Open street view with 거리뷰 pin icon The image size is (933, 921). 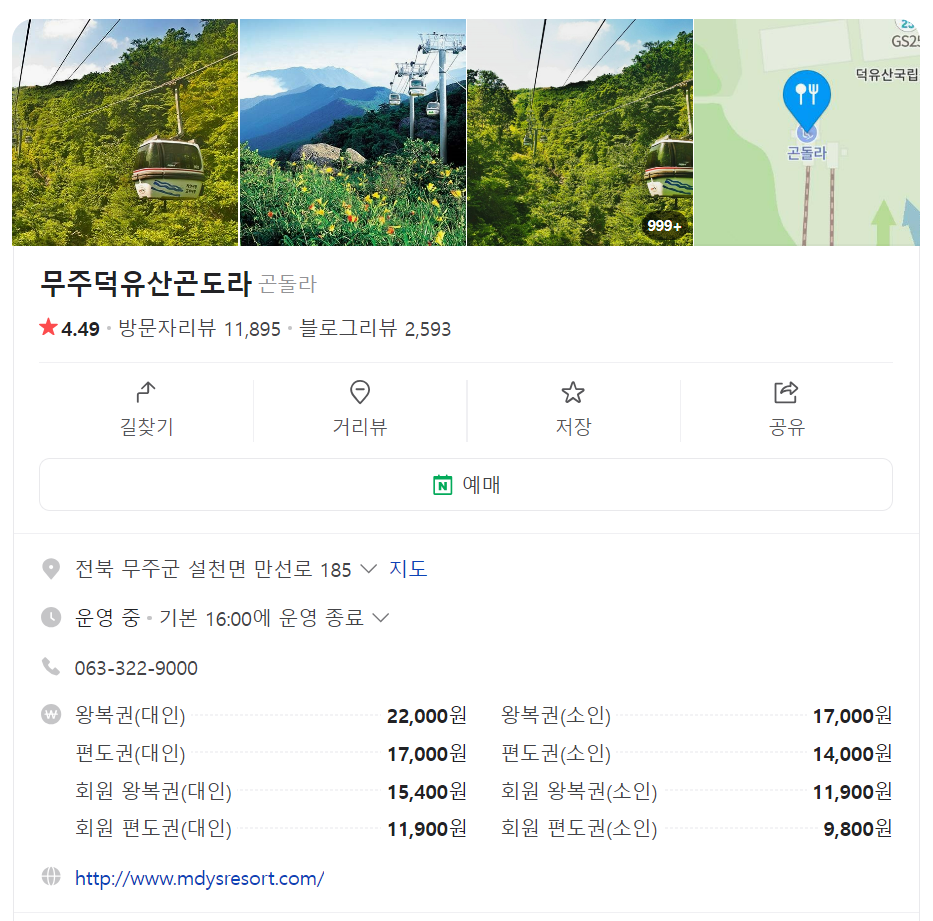360,392
